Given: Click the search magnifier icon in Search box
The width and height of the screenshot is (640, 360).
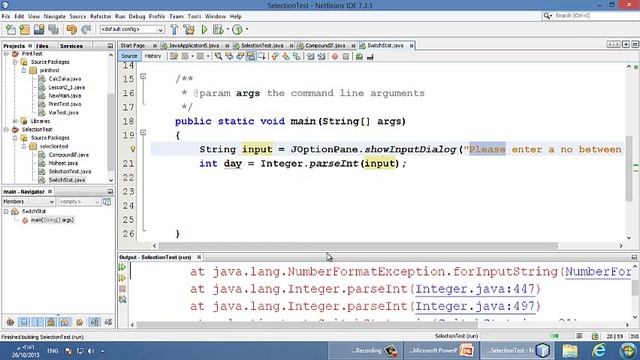Looking at the screenshot, I should coord(547,16).
